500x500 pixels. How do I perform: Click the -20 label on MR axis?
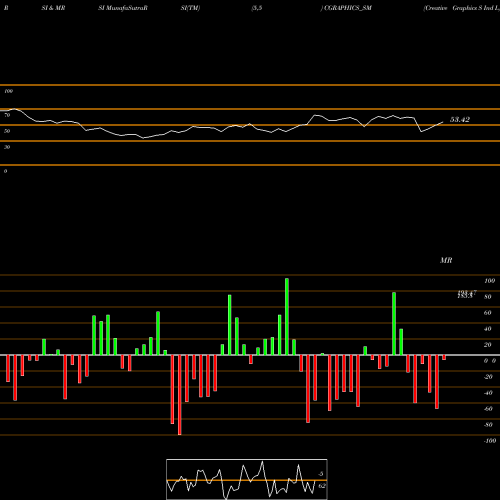(488, 377)
